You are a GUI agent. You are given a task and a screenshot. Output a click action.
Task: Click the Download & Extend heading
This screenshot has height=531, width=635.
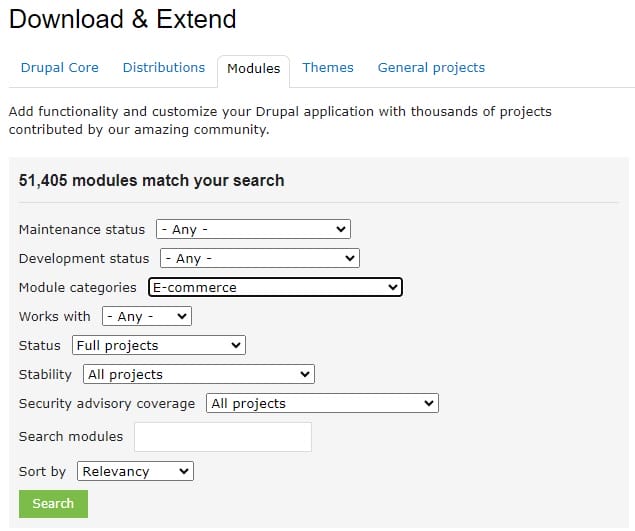[123, 19]
